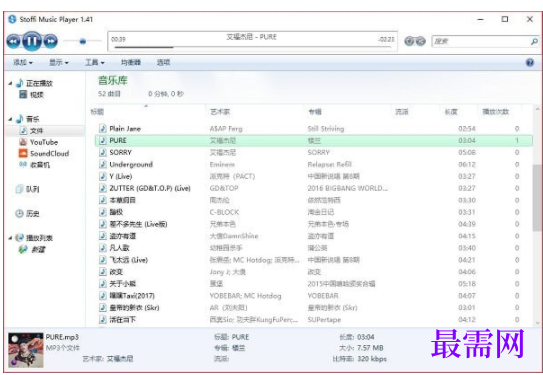Click artist Eminem
The width and height of the screenshot is (543, 375).
click(222, 164)
